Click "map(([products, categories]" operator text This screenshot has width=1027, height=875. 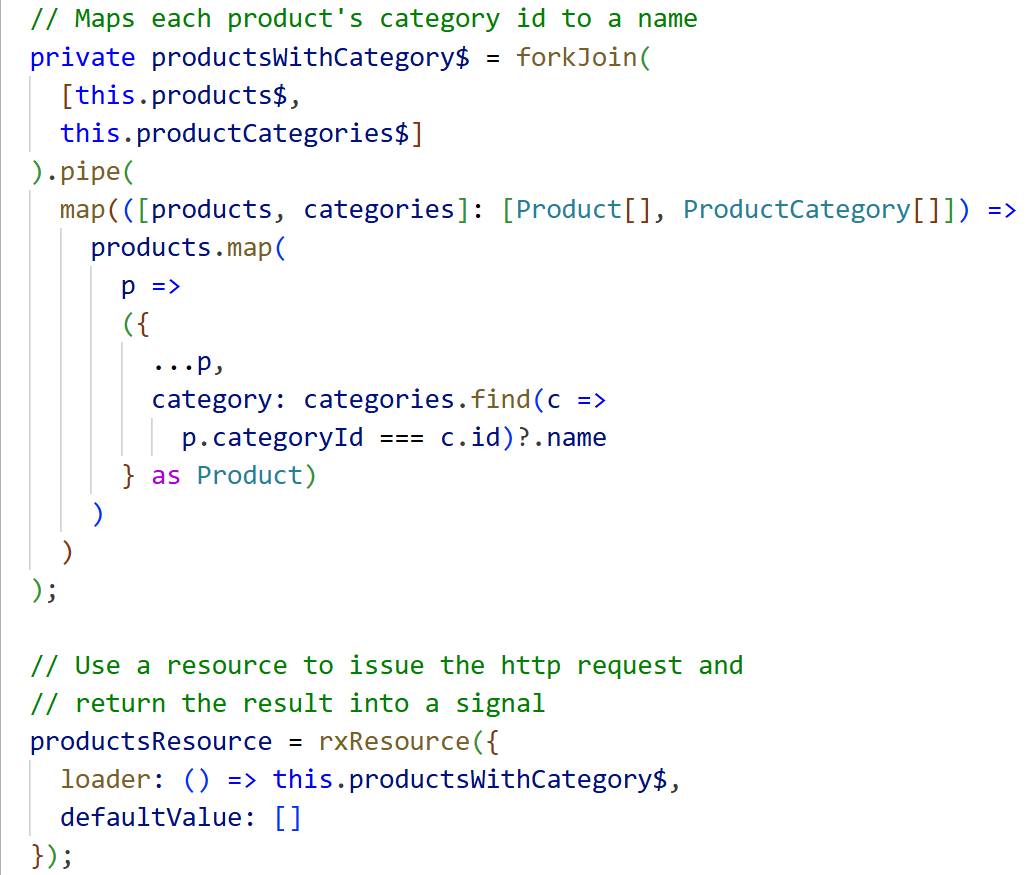[x=265, y=210]
